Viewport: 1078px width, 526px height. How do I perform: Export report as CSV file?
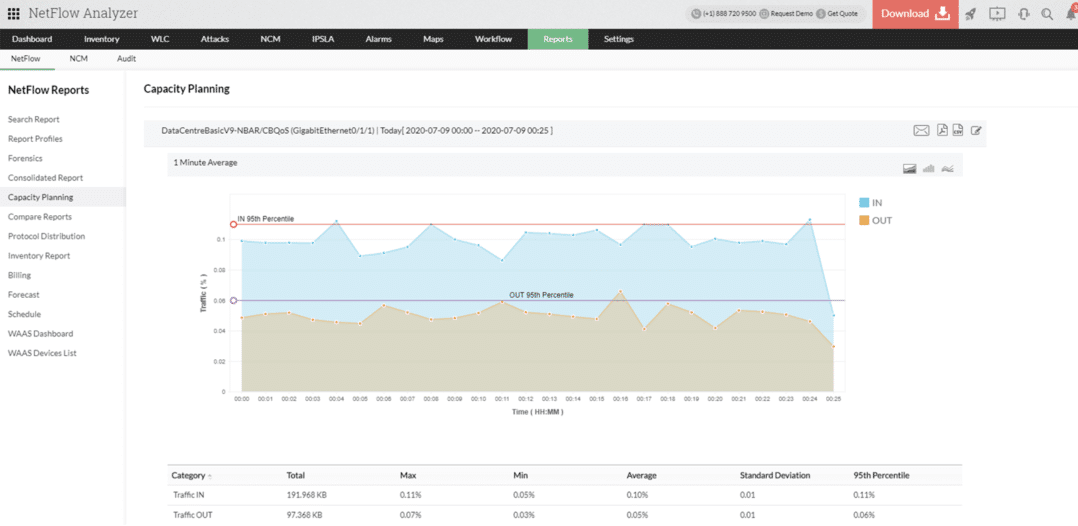(x=958, y=131)
